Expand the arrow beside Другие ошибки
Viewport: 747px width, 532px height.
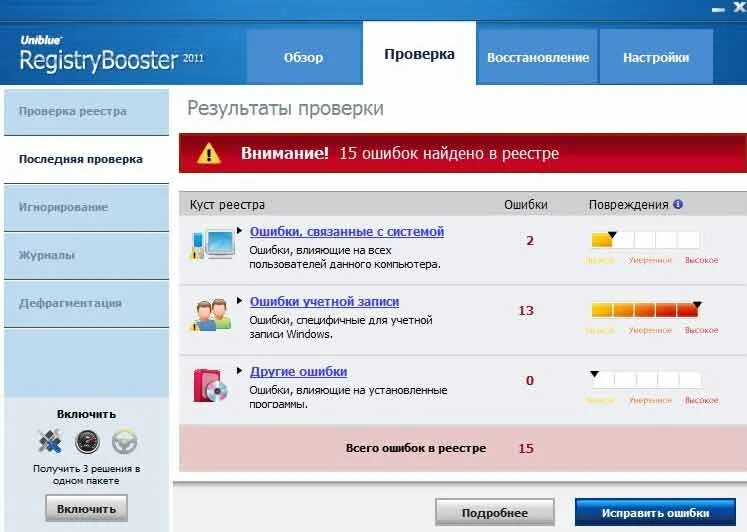coord(240,371)
